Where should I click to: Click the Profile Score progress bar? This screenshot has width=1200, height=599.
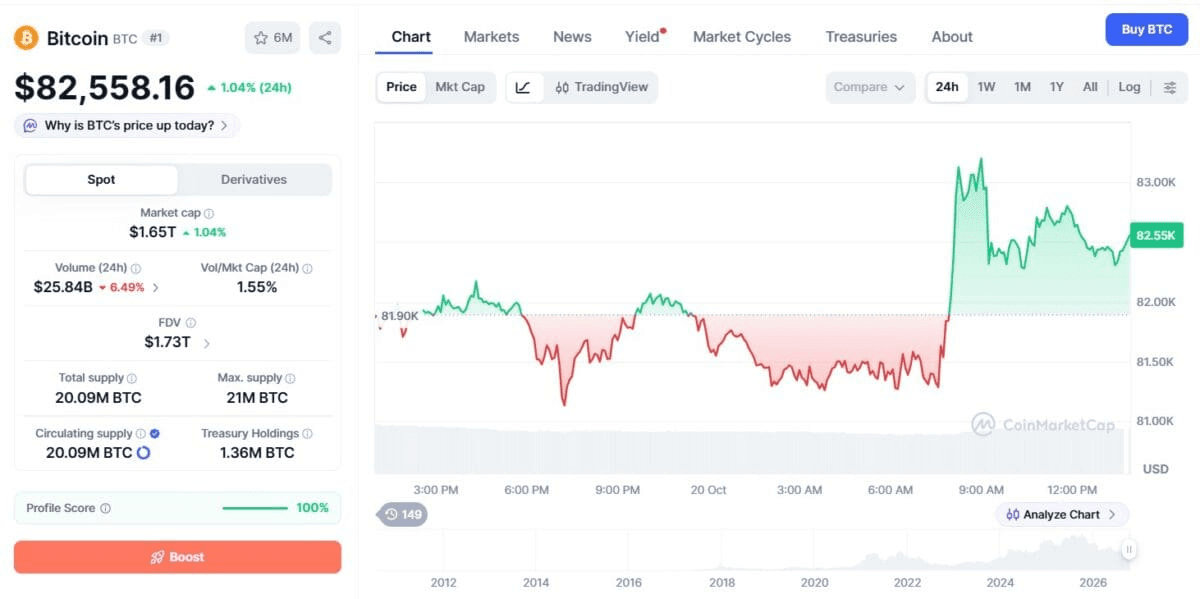(x=255, y=508)
